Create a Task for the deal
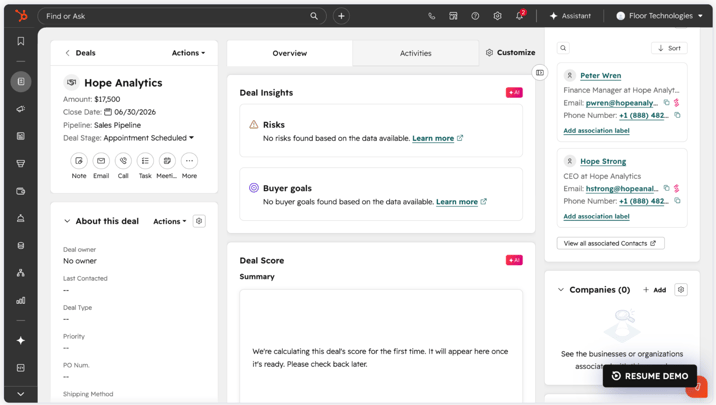The image size is (716, 405). coord(145,161)
